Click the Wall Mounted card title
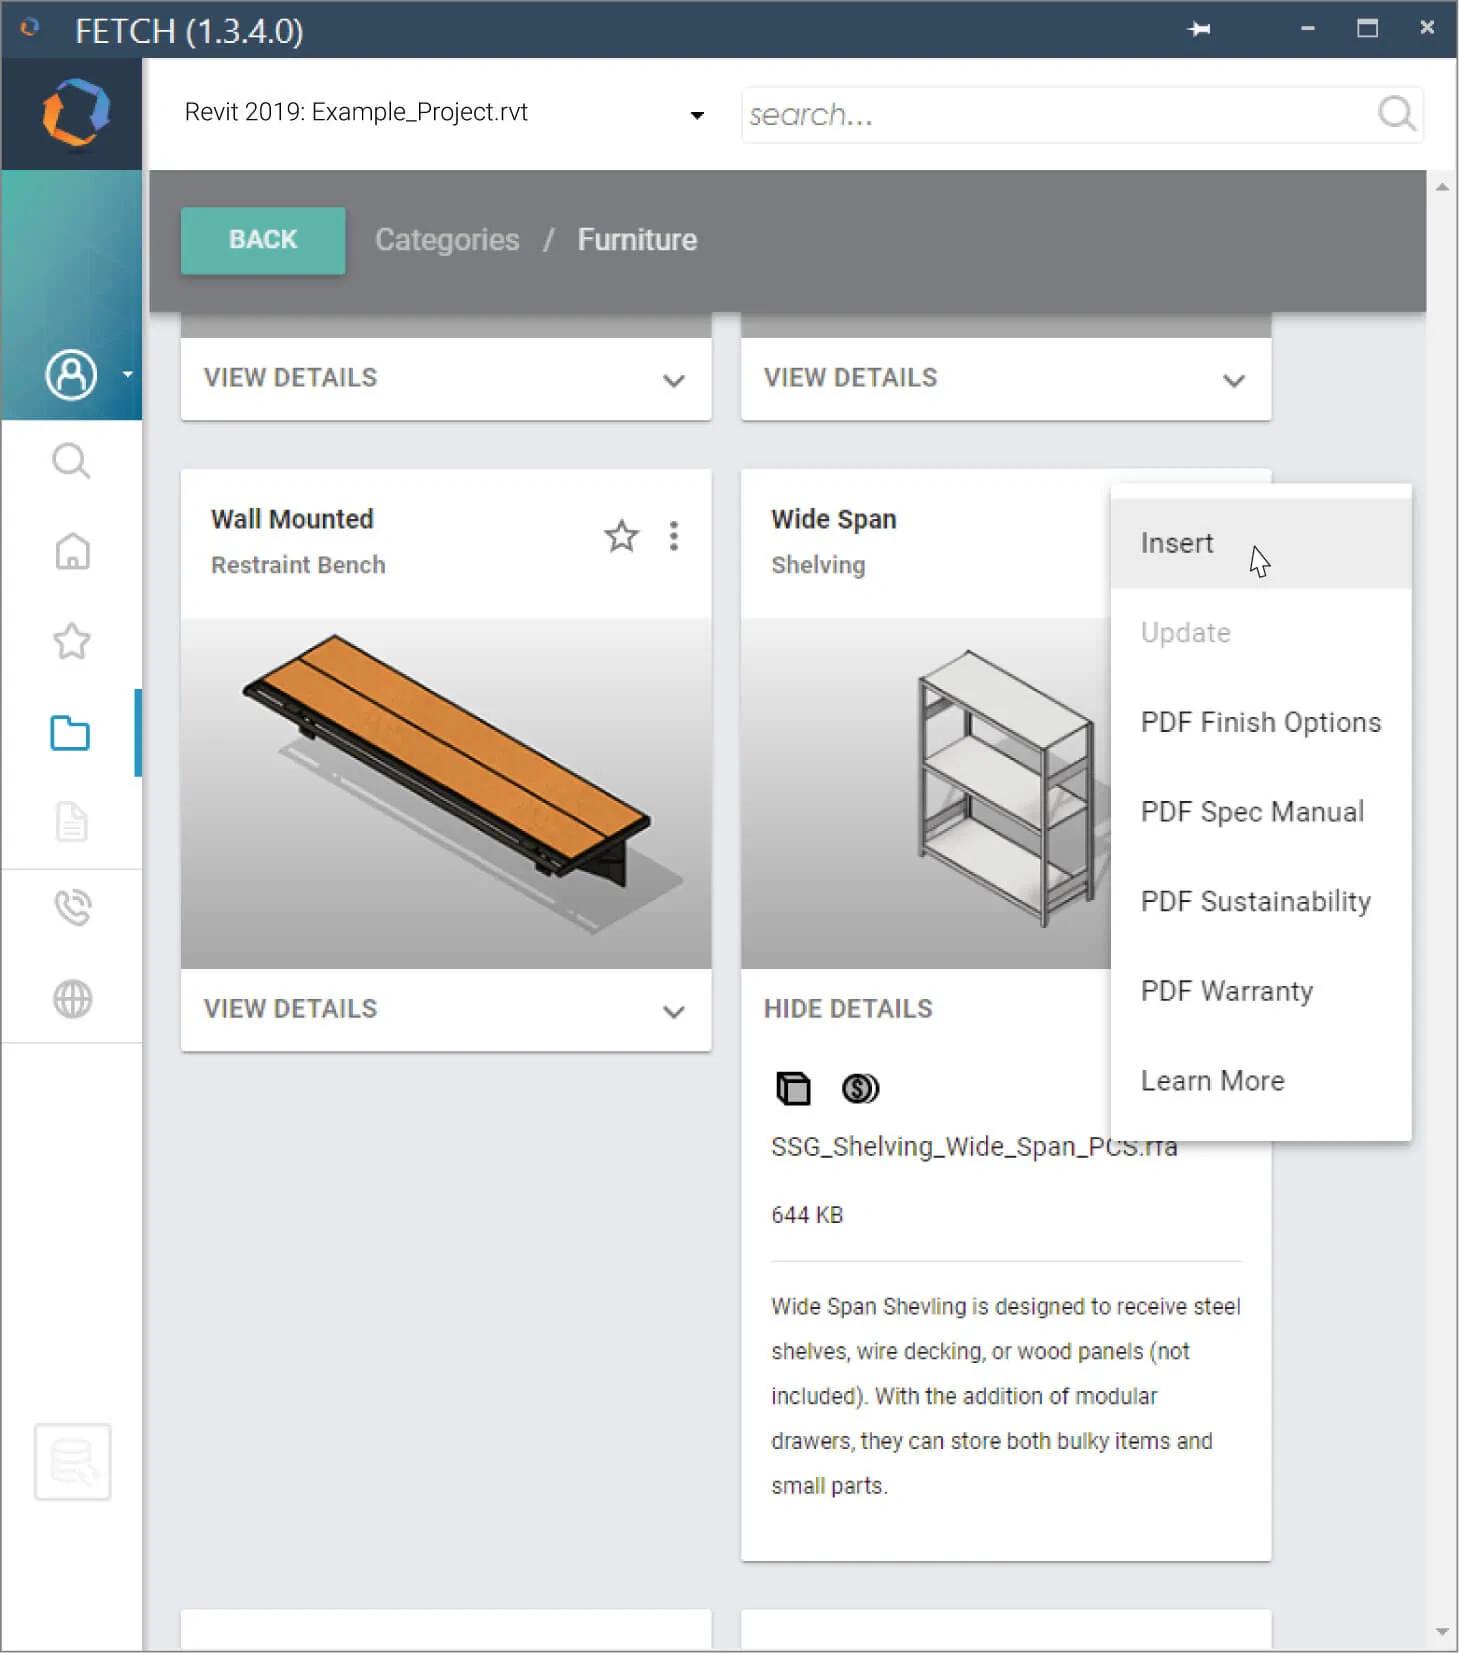This screenshot has width=1459, height=1653. pyautogui.click(x=292, y=519)
